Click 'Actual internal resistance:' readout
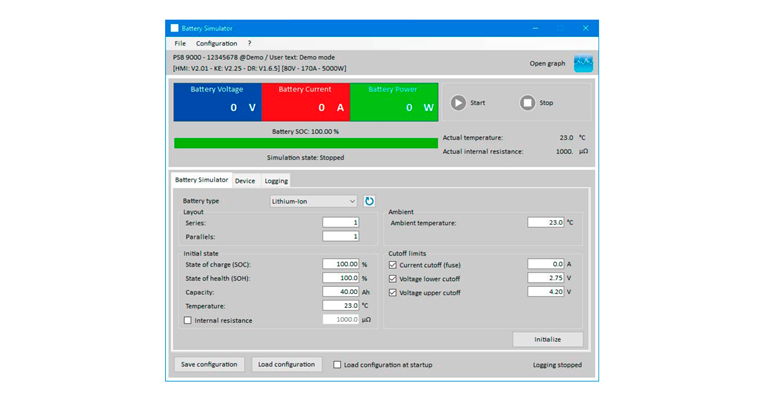The height and width of the screenshot is (402, 765). point(483,152)
